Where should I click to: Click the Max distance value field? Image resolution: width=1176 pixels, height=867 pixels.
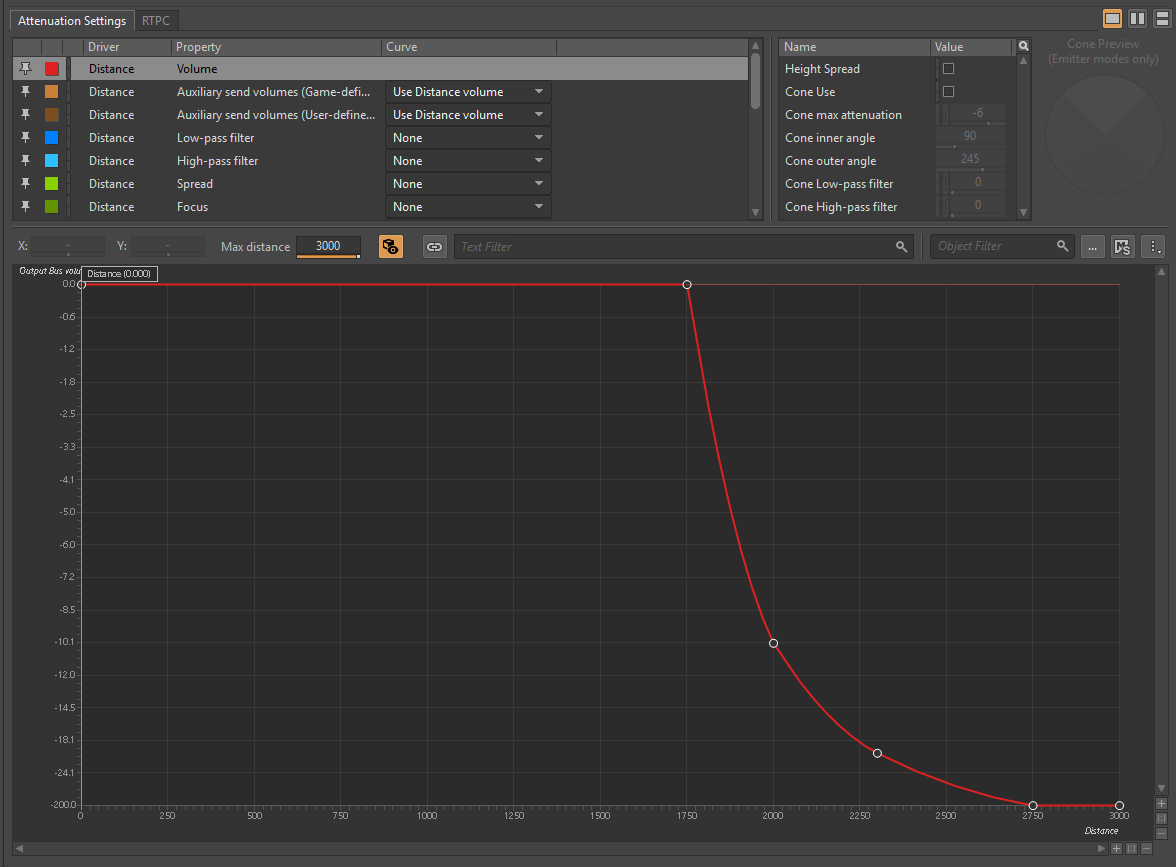point(328,246)
